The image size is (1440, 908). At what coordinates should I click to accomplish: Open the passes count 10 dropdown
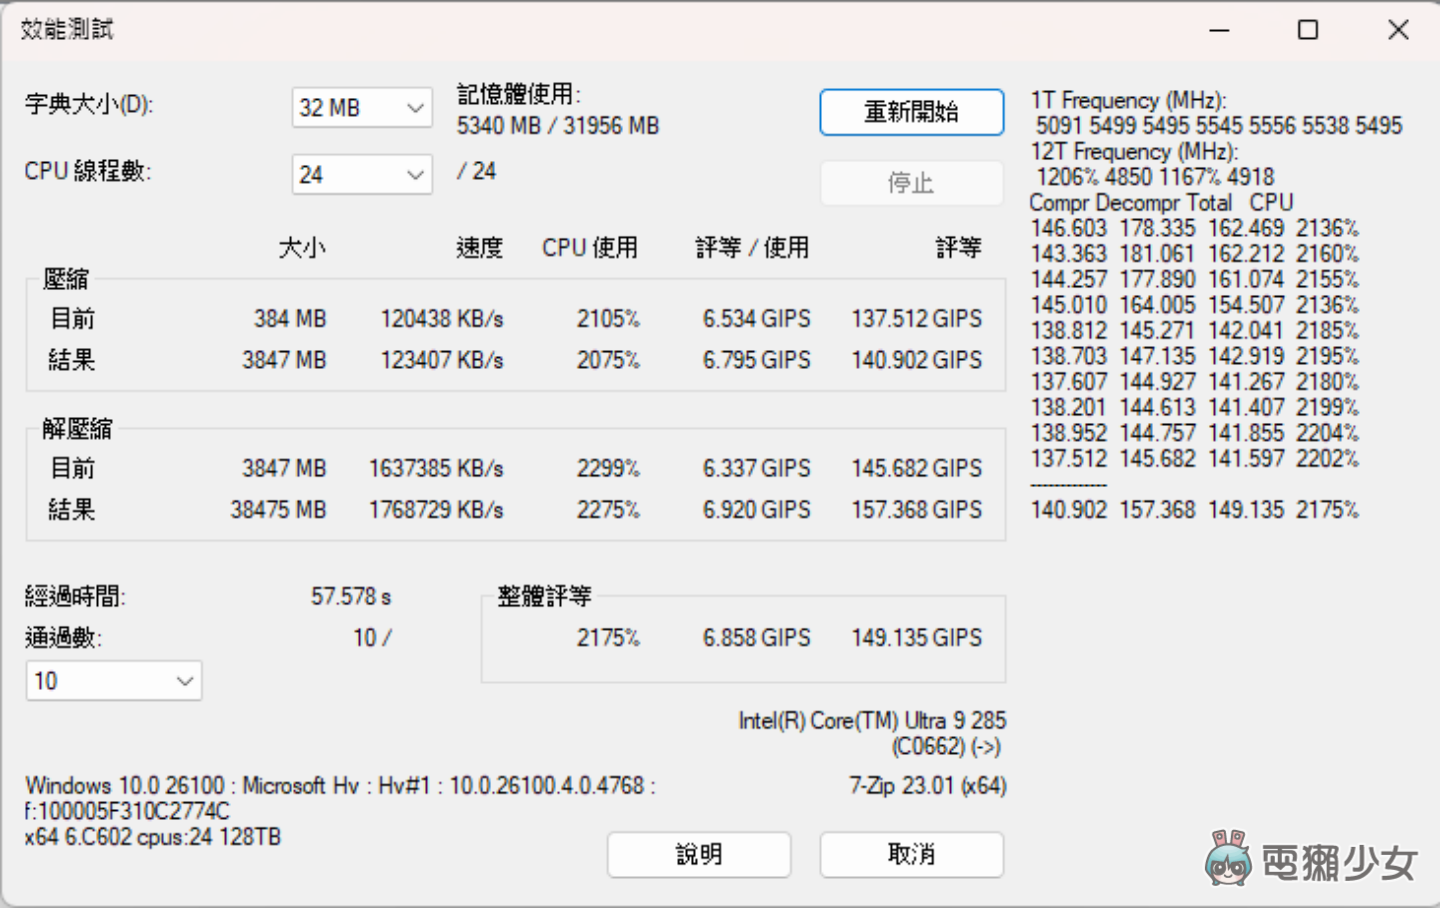[x=114, y=681]
